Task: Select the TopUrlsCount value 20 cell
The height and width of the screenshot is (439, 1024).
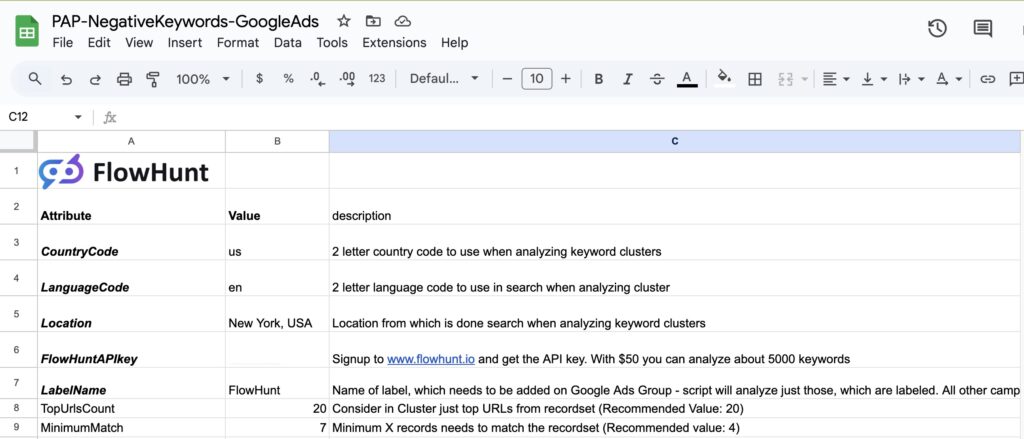Action: click(277, 409)
